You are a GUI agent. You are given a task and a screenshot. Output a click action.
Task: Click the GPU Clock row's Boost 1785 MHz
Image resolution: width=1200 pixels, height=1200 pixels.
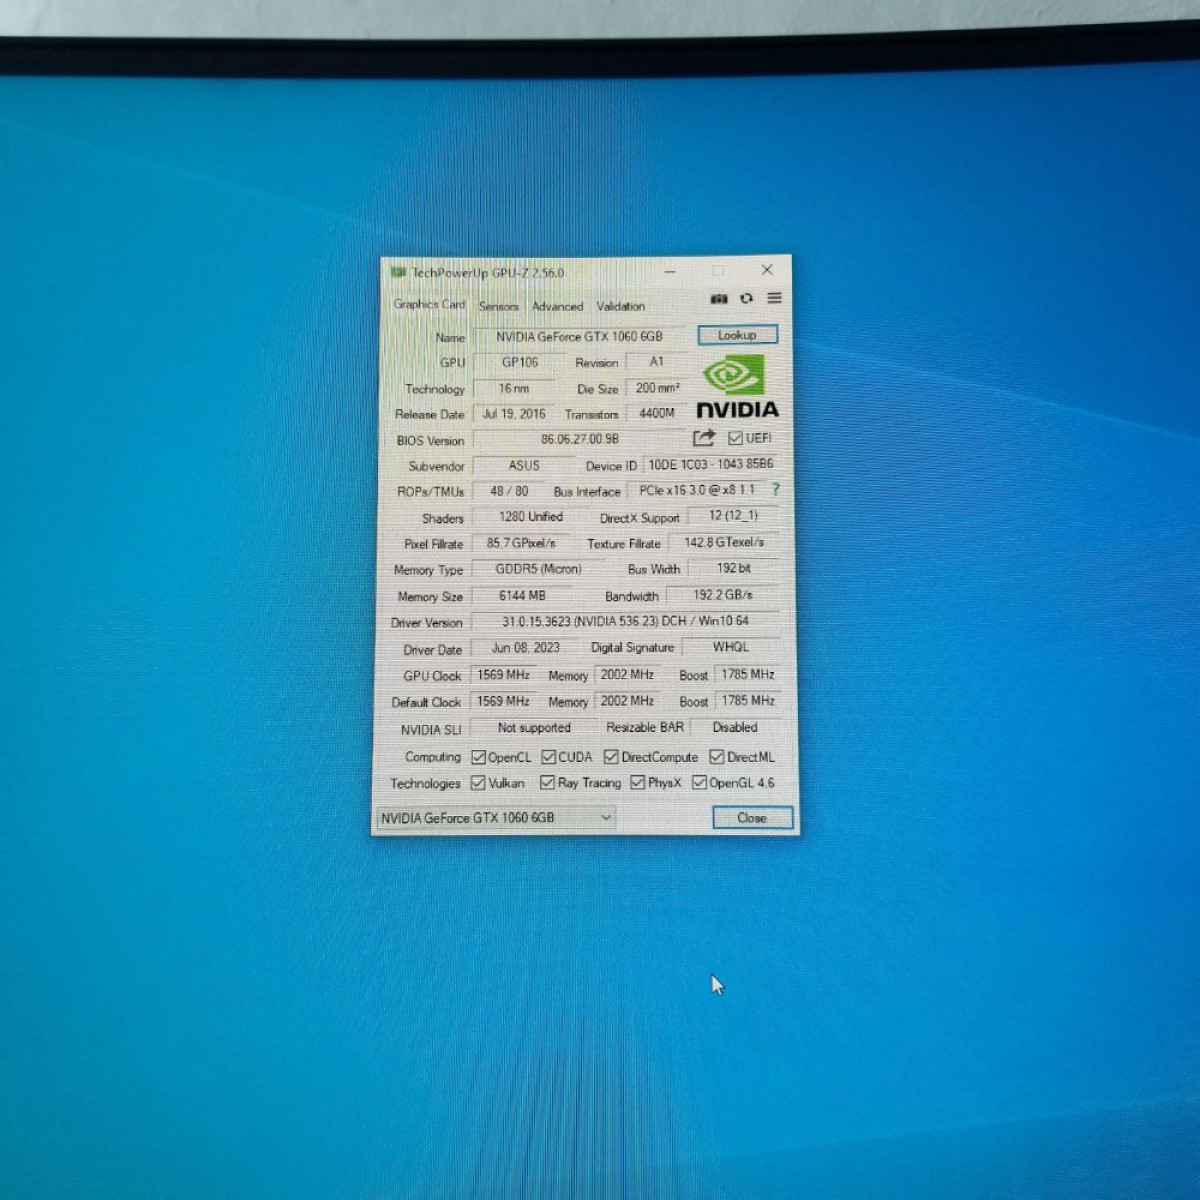(748, 674)
